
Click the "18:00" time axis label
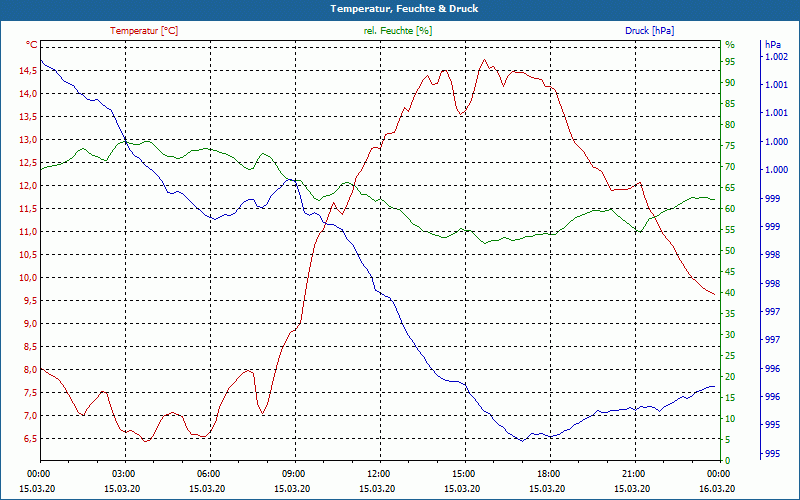[548, 473]
